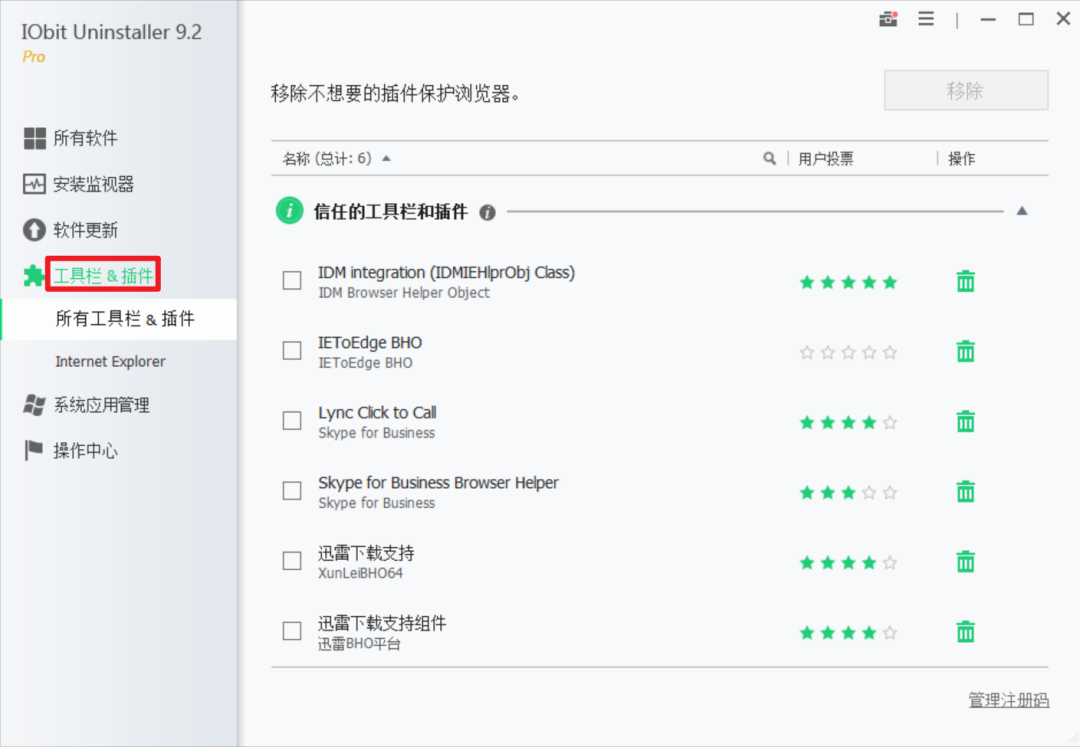Click the 迅雷BHO平台 description text

[359, 644]
